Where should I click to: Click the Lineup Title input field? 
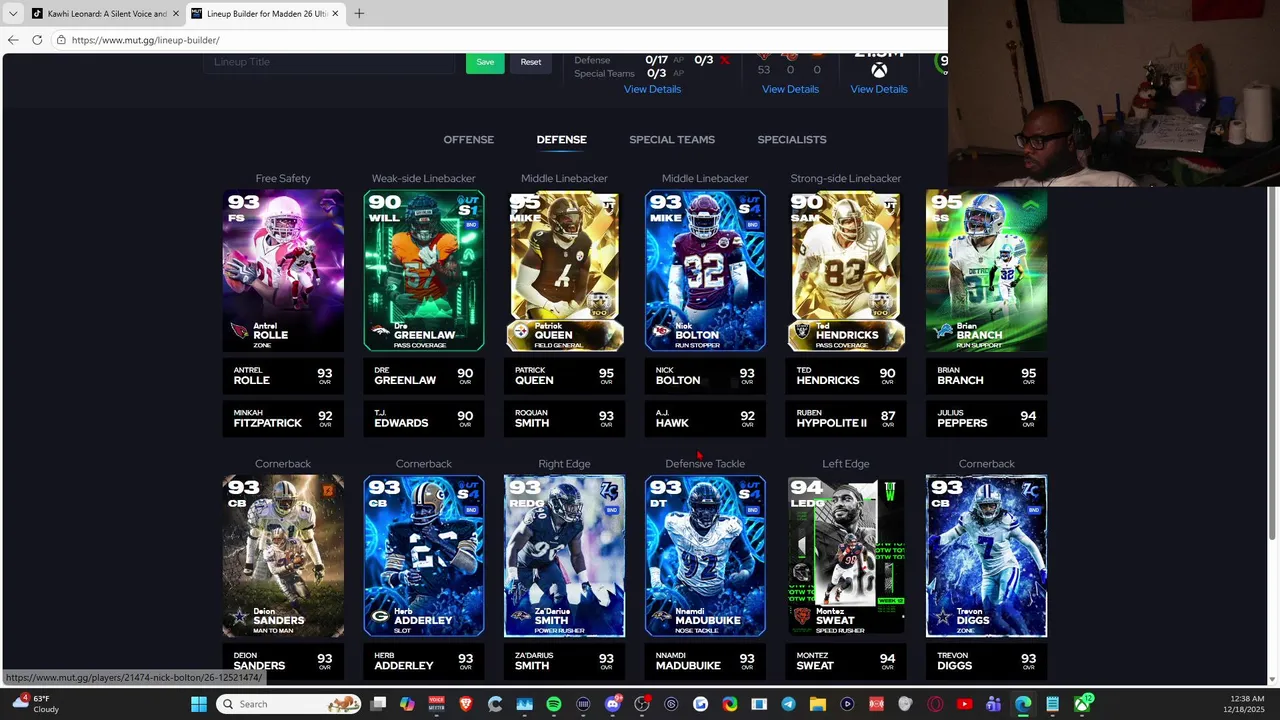tap(329, 62)
